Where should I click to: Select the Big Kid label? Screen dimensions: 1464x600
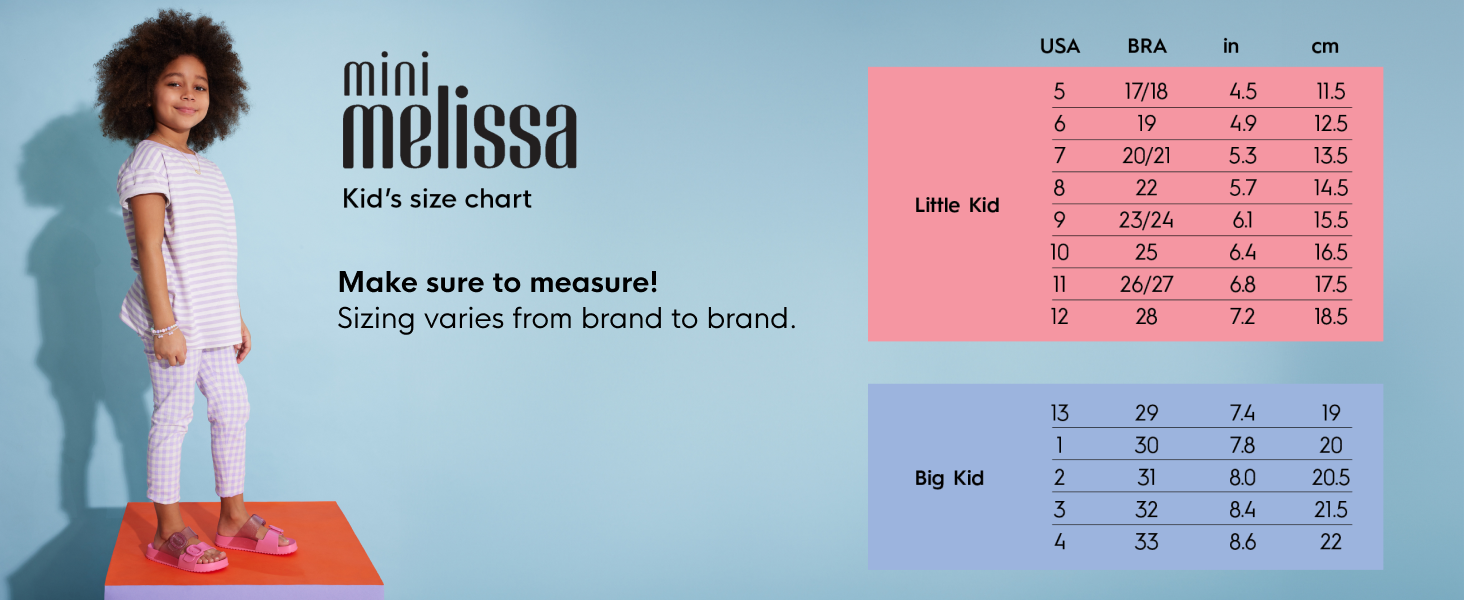[949, 478]
